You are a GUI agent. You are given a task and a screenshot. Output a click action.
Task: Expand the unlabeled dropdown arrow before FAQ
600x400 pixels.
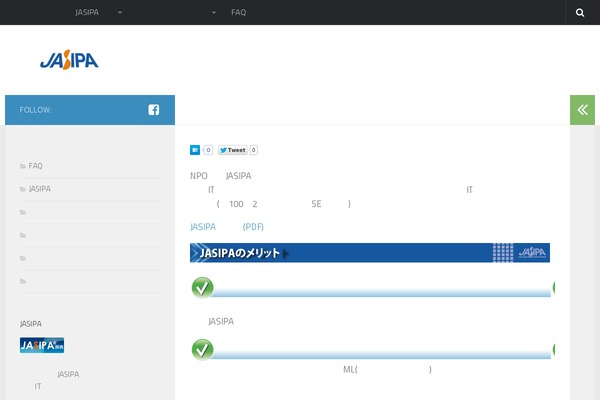point(214,13)
